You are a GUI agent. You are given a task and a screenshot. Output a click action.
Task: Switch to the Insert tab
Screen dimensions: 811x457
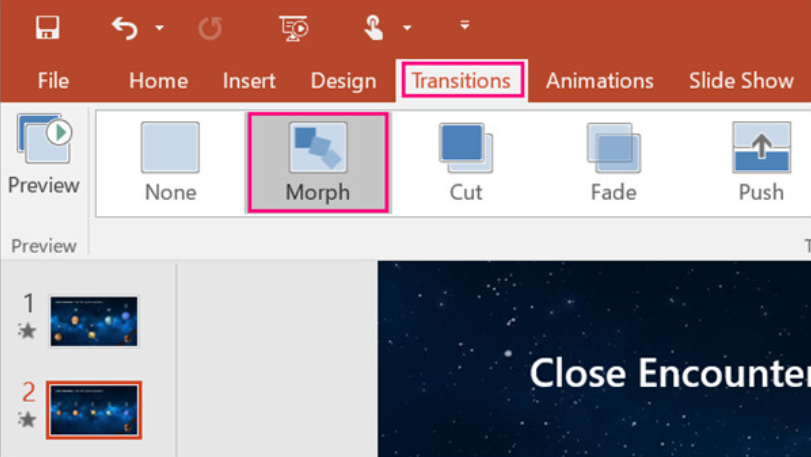(x=249, y=81)
